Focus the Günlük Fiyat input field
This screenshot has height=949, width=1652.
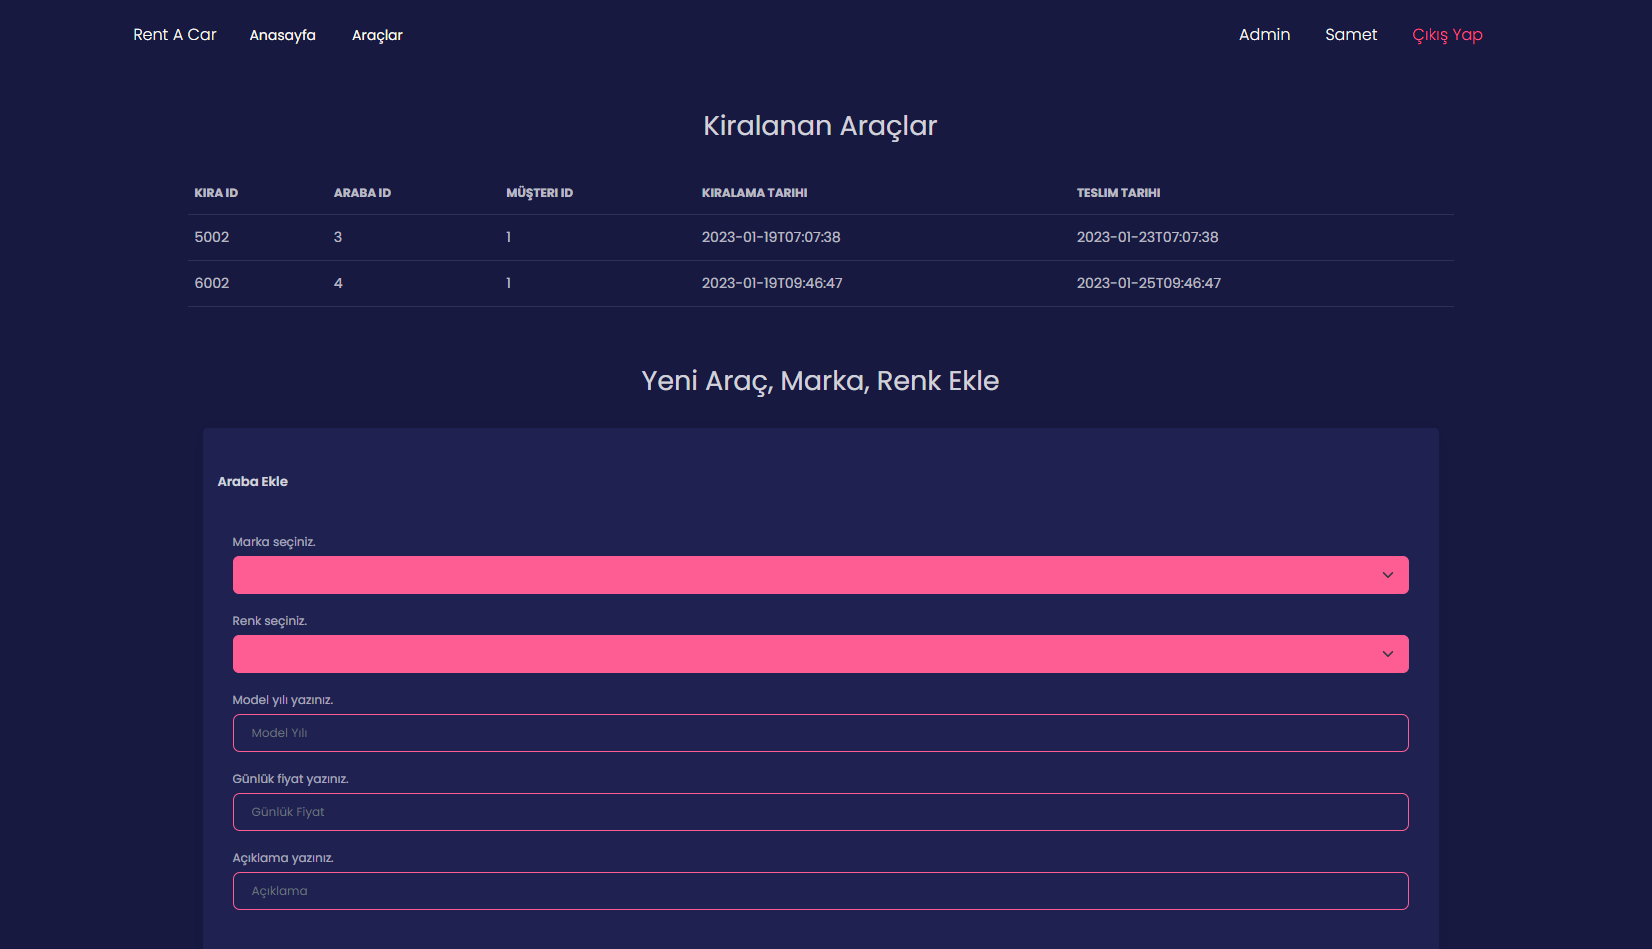(820, 811)
